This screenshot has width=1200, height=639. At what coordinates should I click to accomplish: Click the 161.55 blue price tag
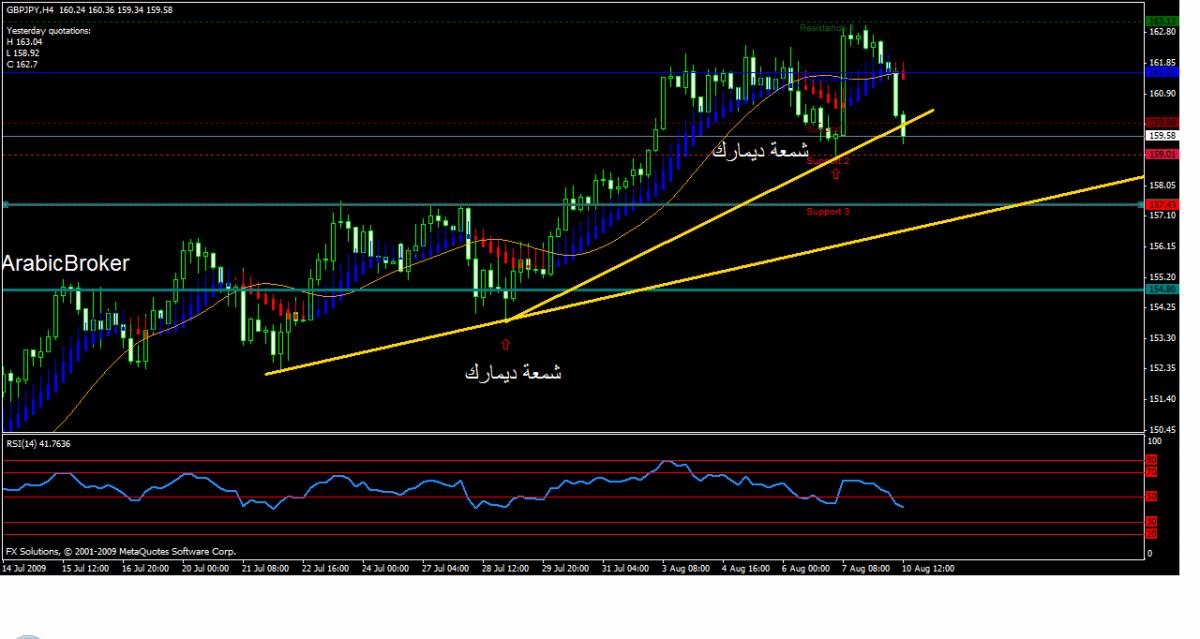pyautogui.click(x=1161, y=73)
